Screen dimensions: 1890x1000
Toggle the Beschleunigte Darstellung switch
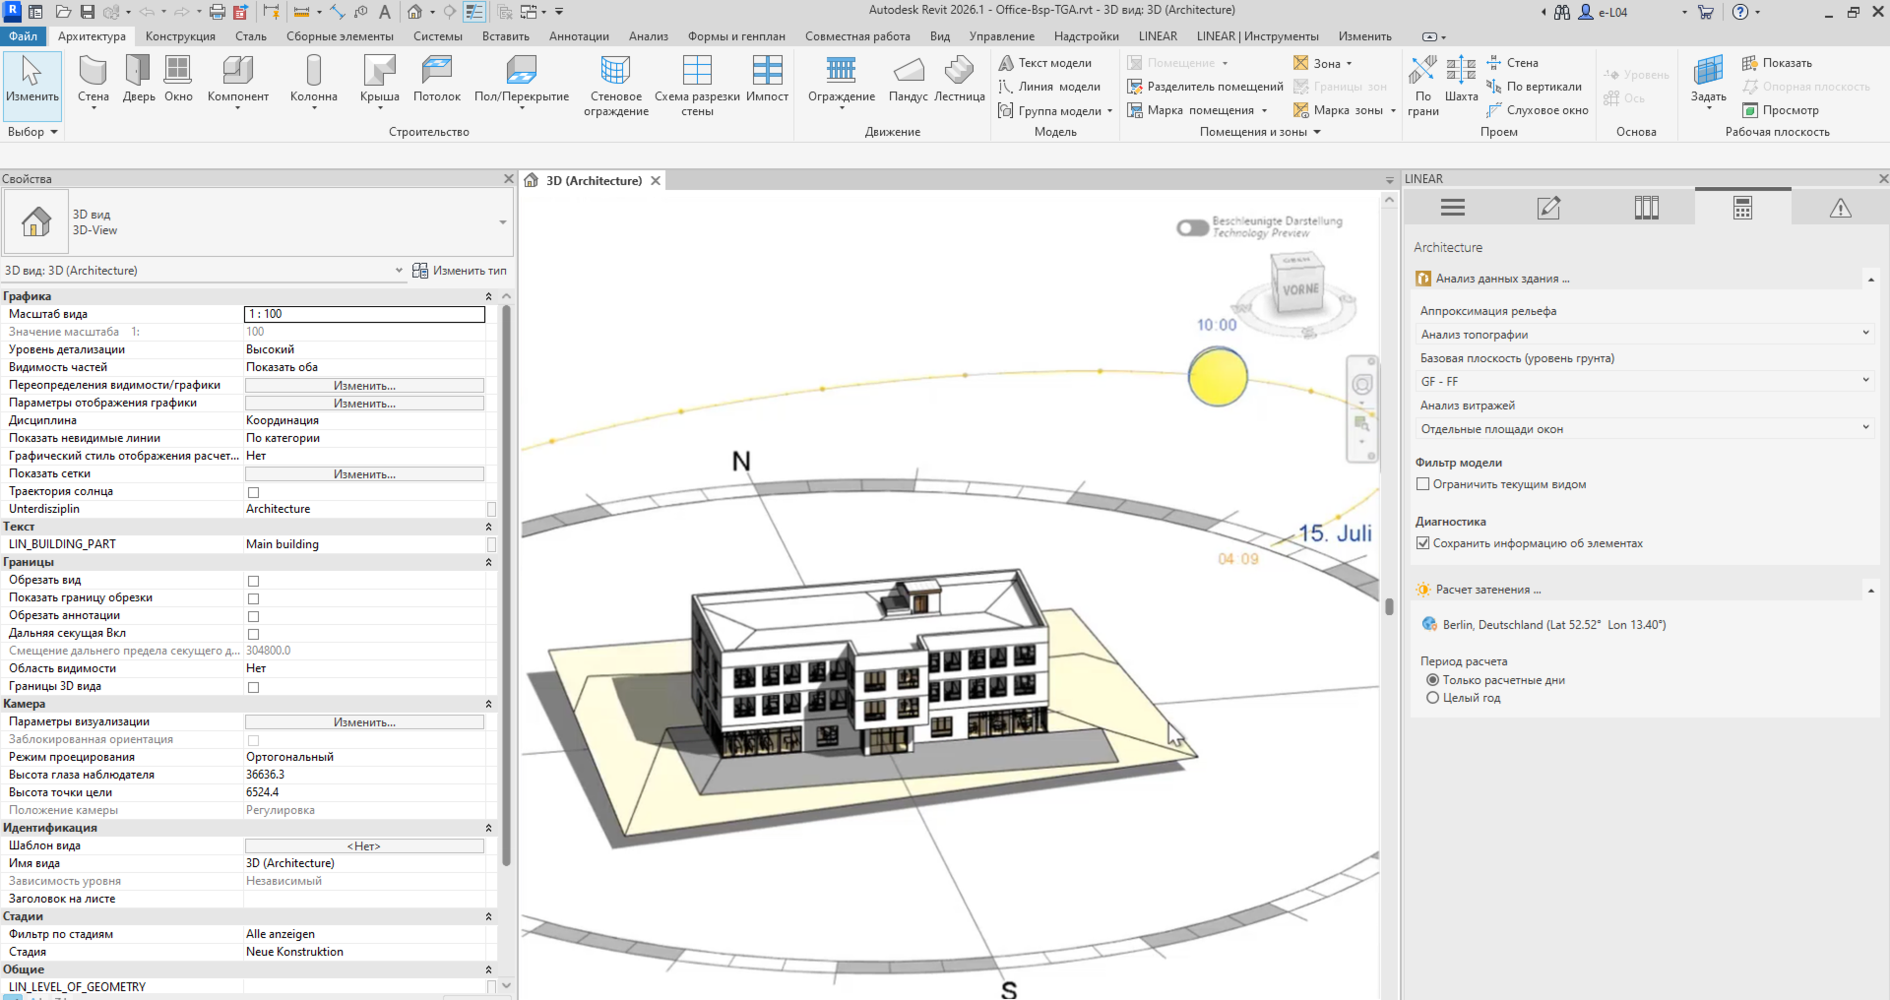click(x=1192, y=228)
